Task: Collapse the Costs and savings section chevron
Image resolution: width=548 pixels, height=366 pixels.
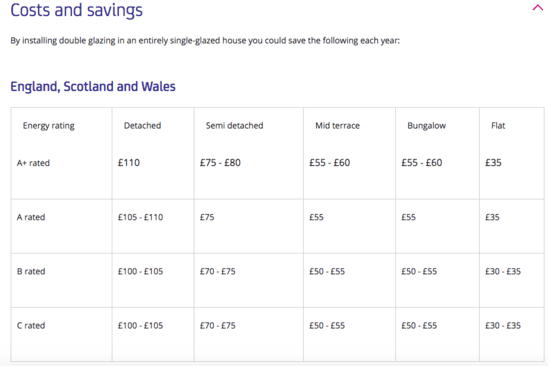Action: click(x=538, y=7)
